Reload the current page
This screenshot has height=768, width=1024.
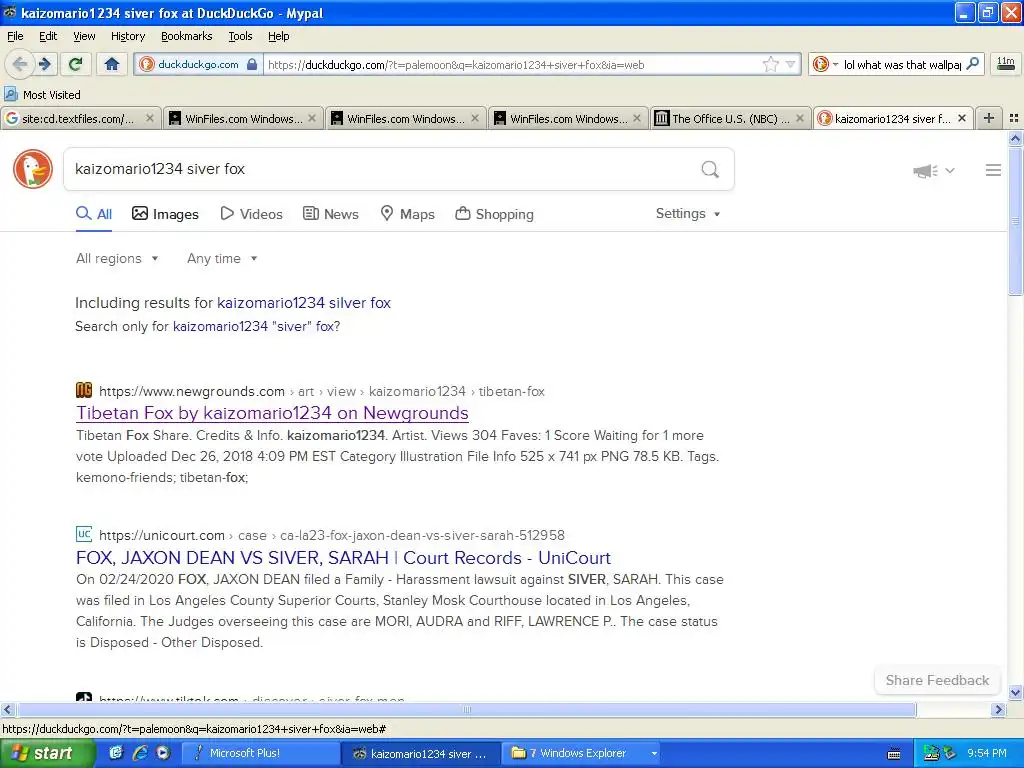point(75,64)
